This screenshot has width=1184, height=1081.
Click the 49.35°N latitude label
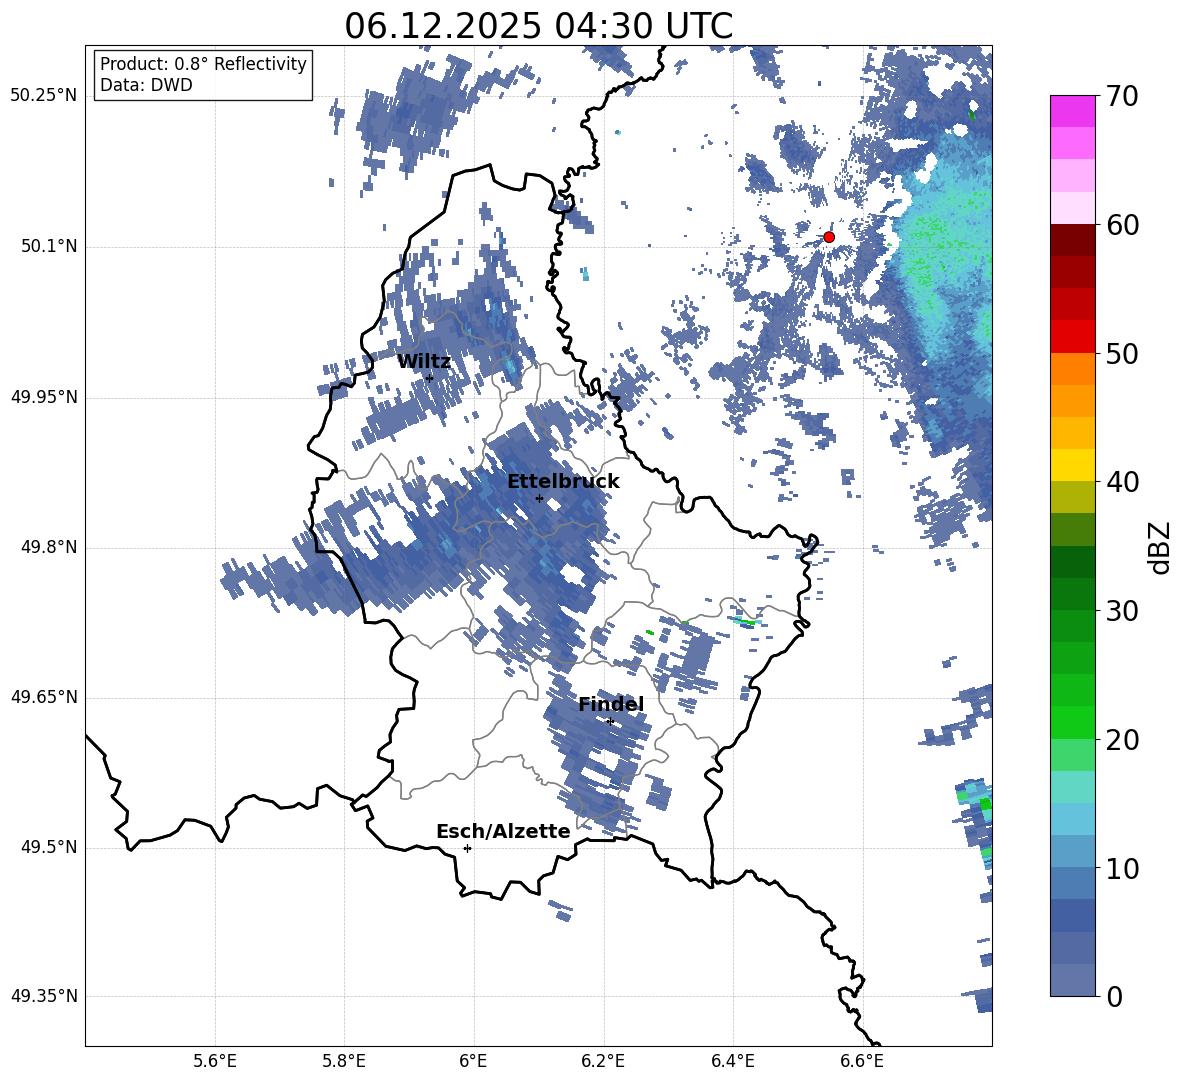point(44,996)
